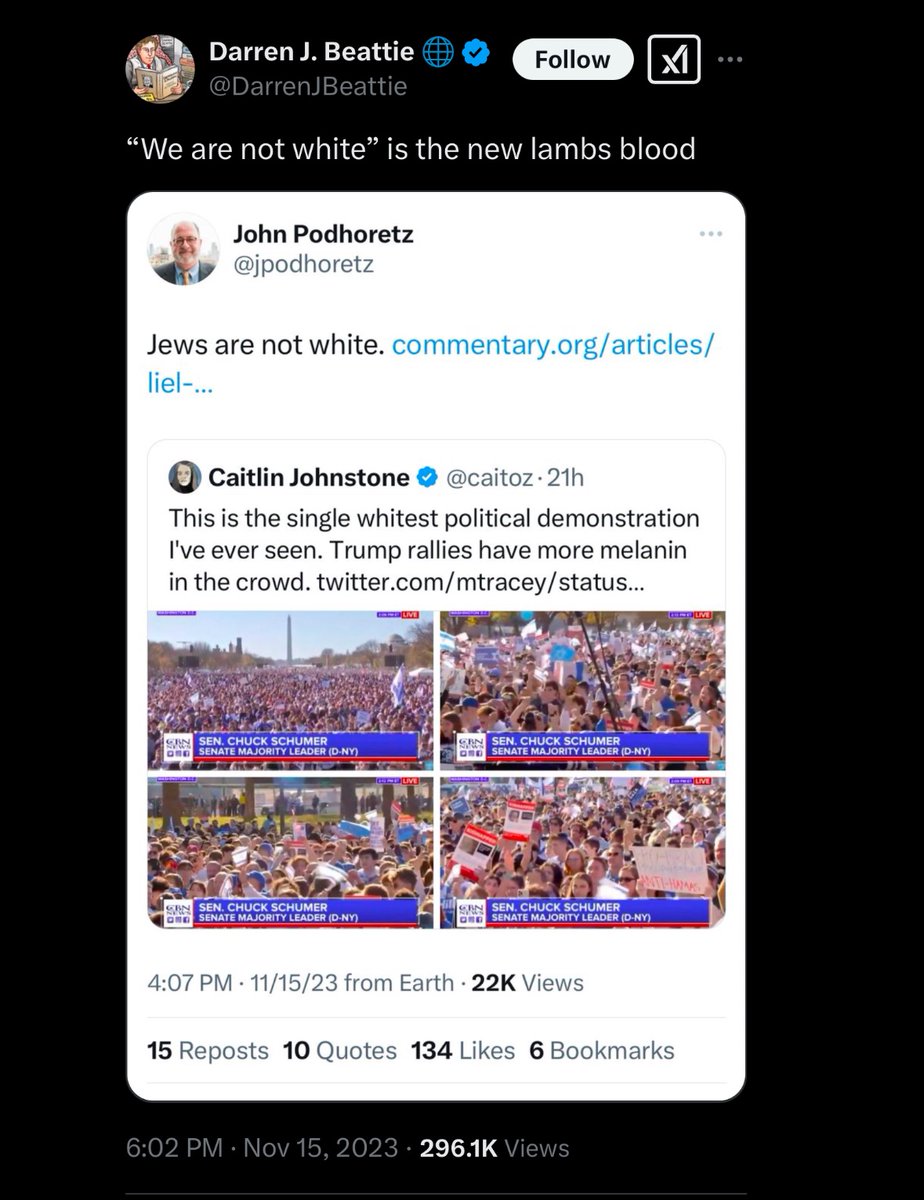Screen dimensions: 924x1200
Task: Click Caitlin Johnstone's small avatar
Action: point(186,477)
